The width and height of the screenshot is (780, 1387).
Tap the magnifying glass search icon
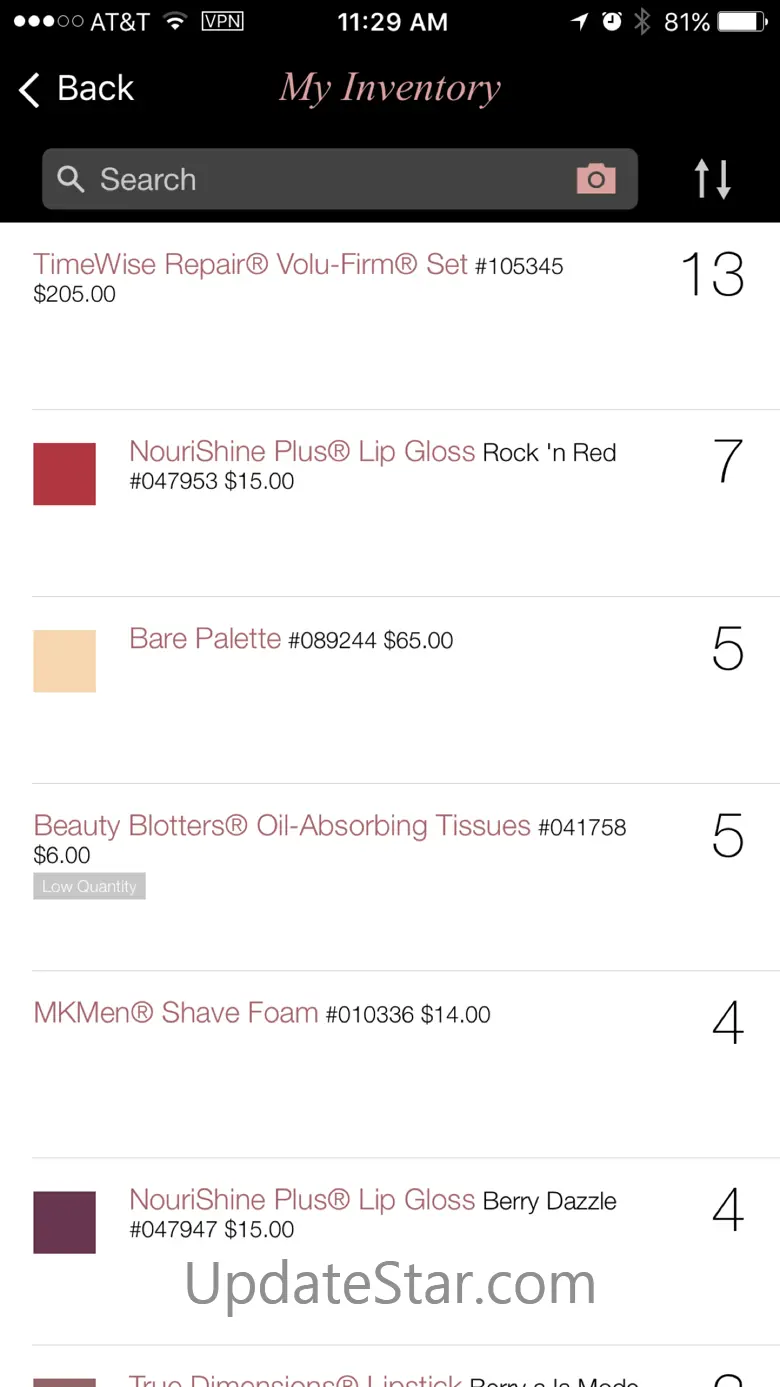point(70,179)
